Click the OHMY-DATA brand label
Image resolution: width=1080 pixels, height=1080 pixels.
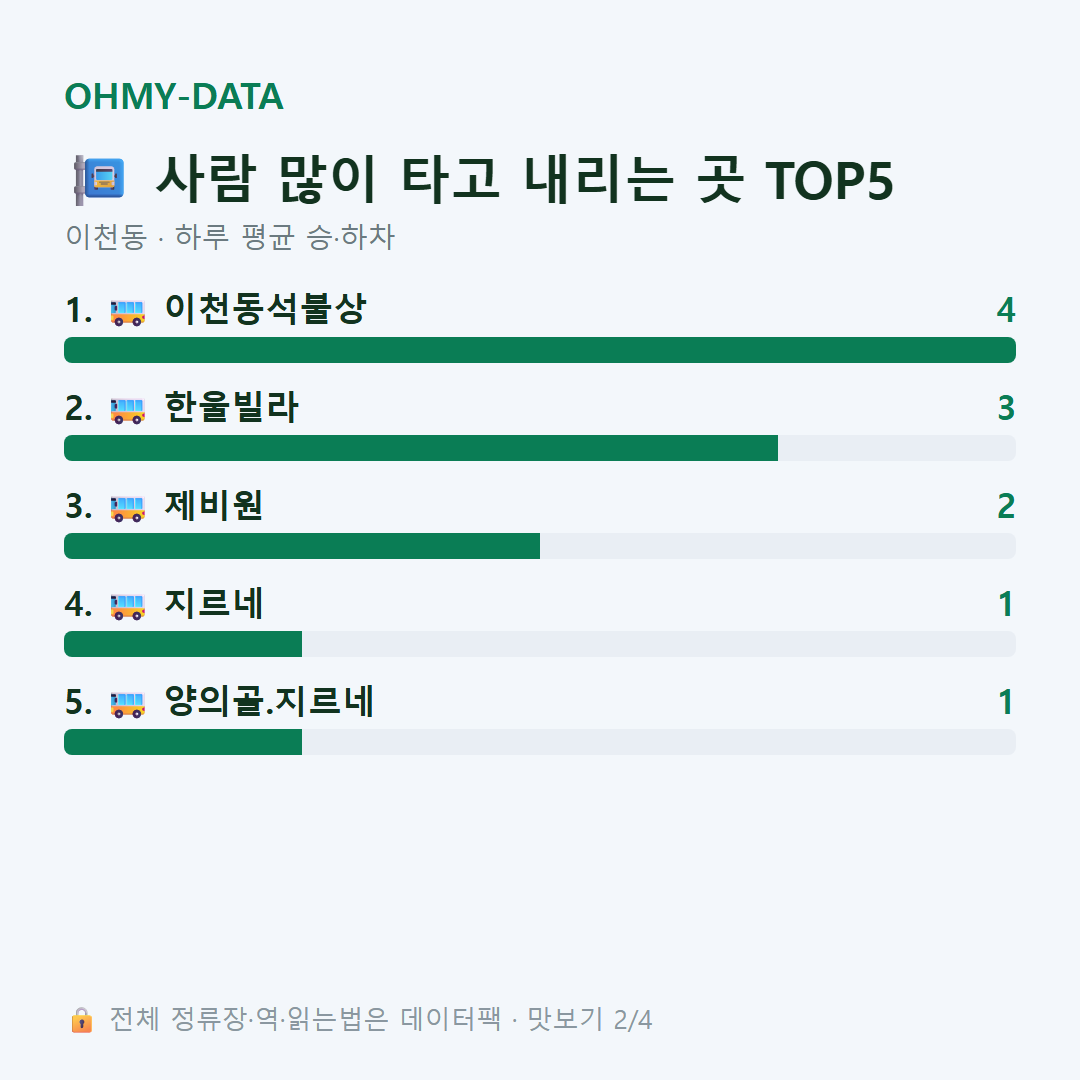[x=174, y=96]
